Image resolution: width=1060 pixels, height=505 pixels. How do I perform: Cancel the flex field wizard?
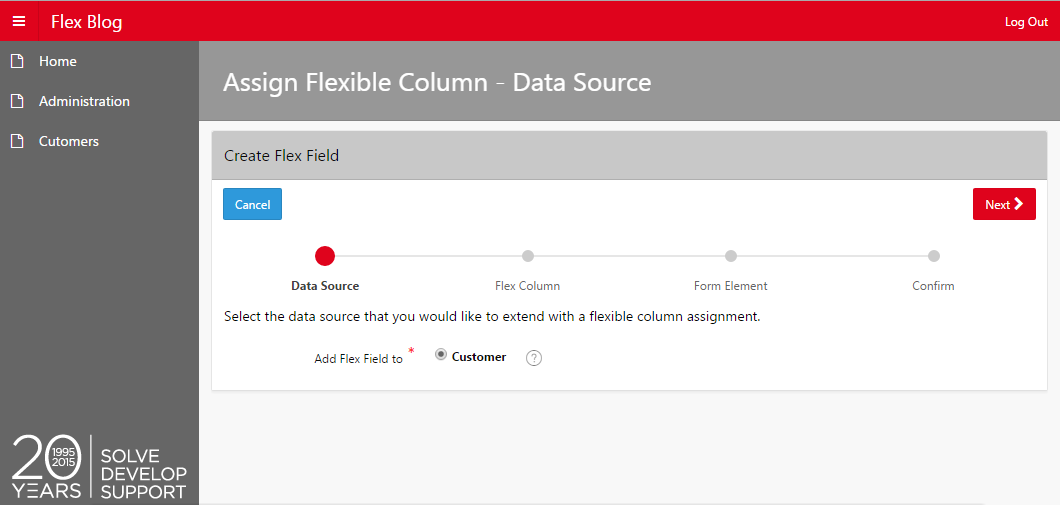click(x=252, y=204)
